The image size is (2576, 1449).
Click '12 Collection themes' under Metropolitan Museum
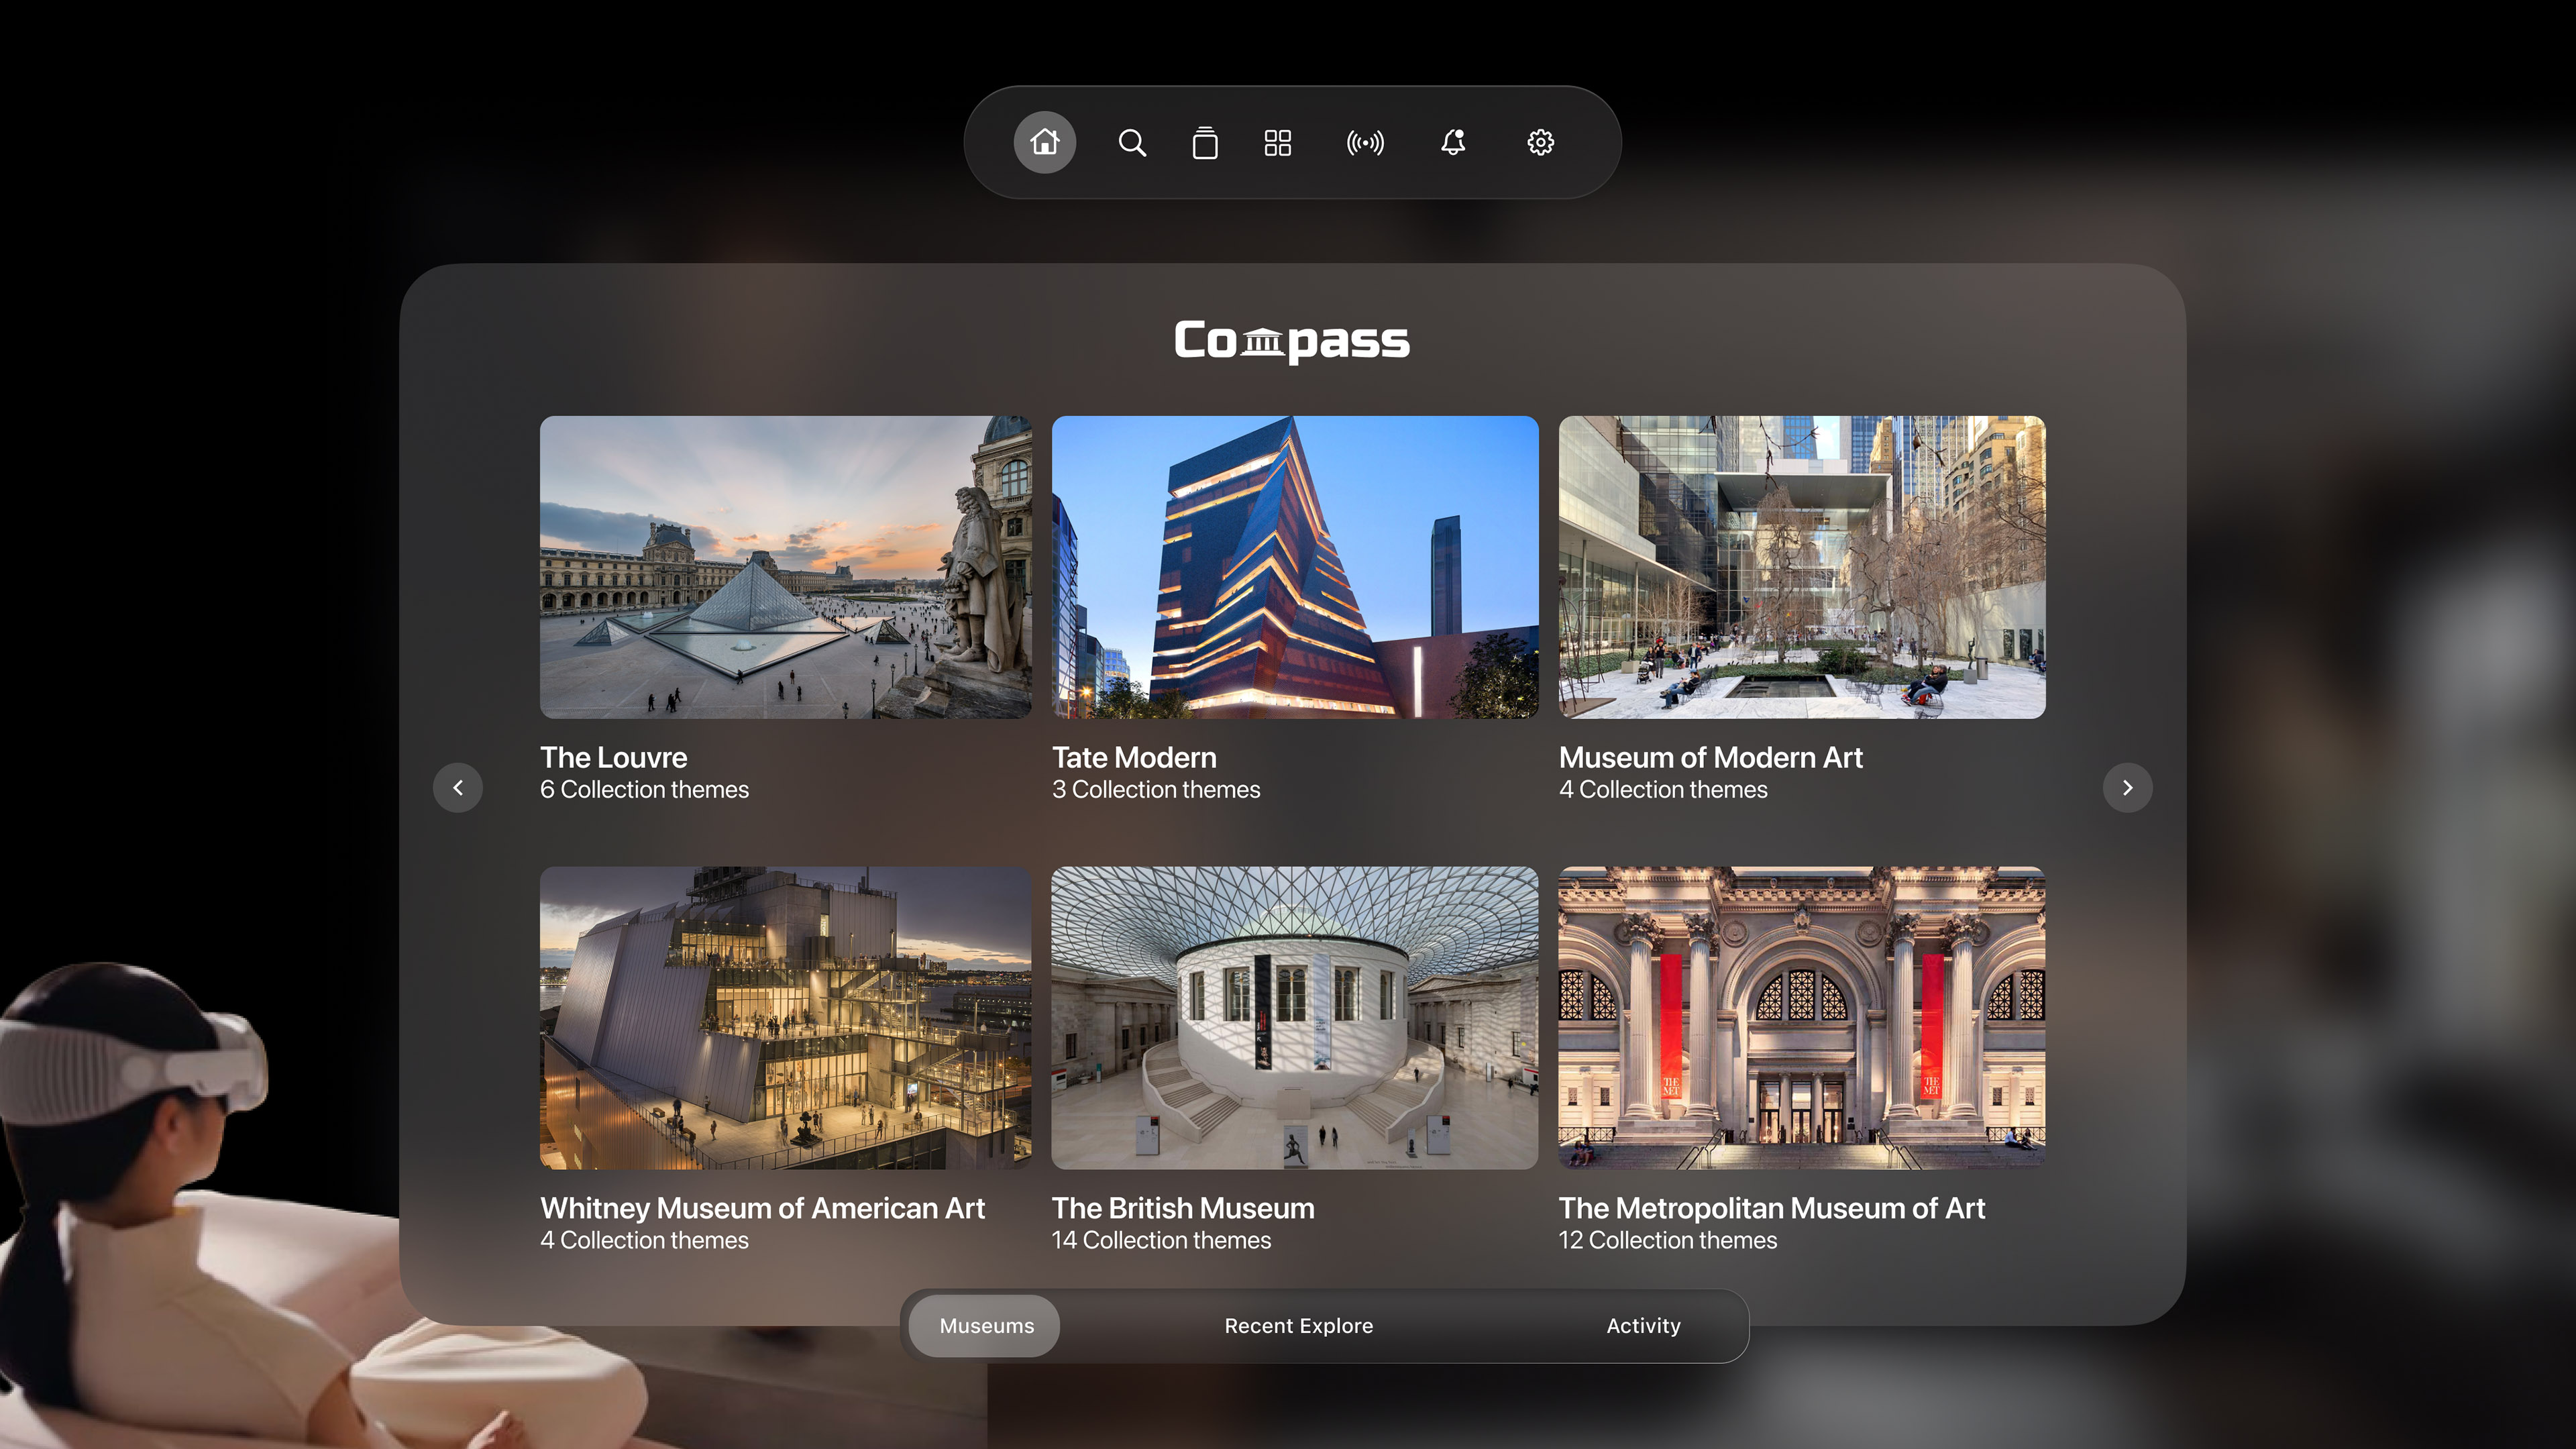click(x=1668, y=1240)
